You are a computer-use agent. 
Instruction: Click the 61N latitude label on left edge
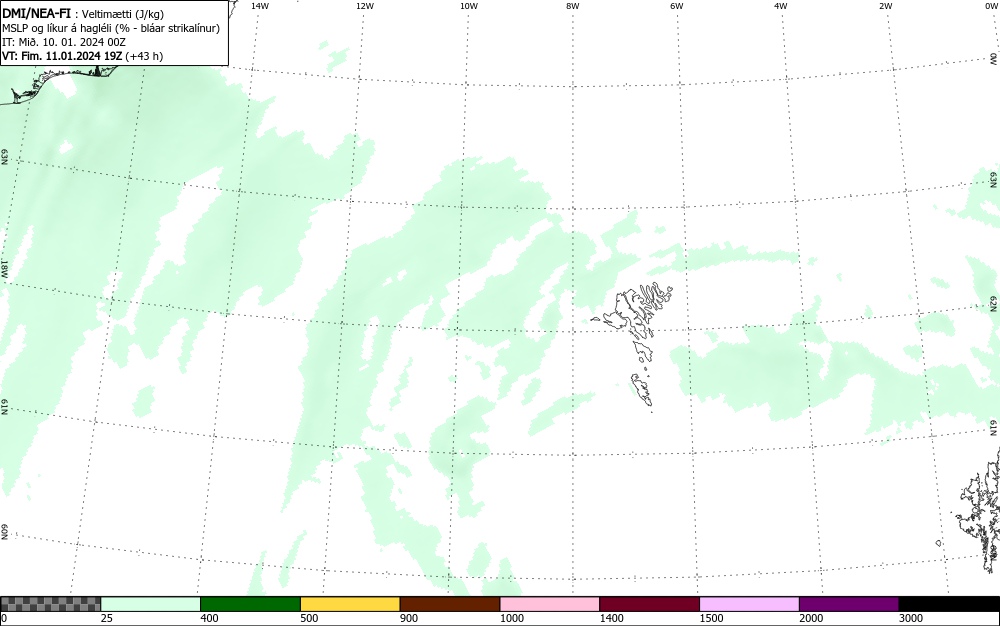point(5,407)
